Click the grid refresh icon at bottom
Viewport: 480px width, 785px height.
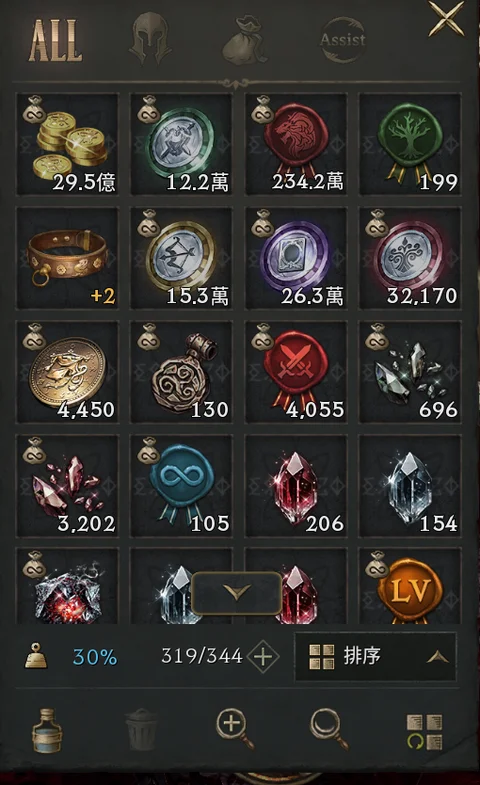point(424,732)
